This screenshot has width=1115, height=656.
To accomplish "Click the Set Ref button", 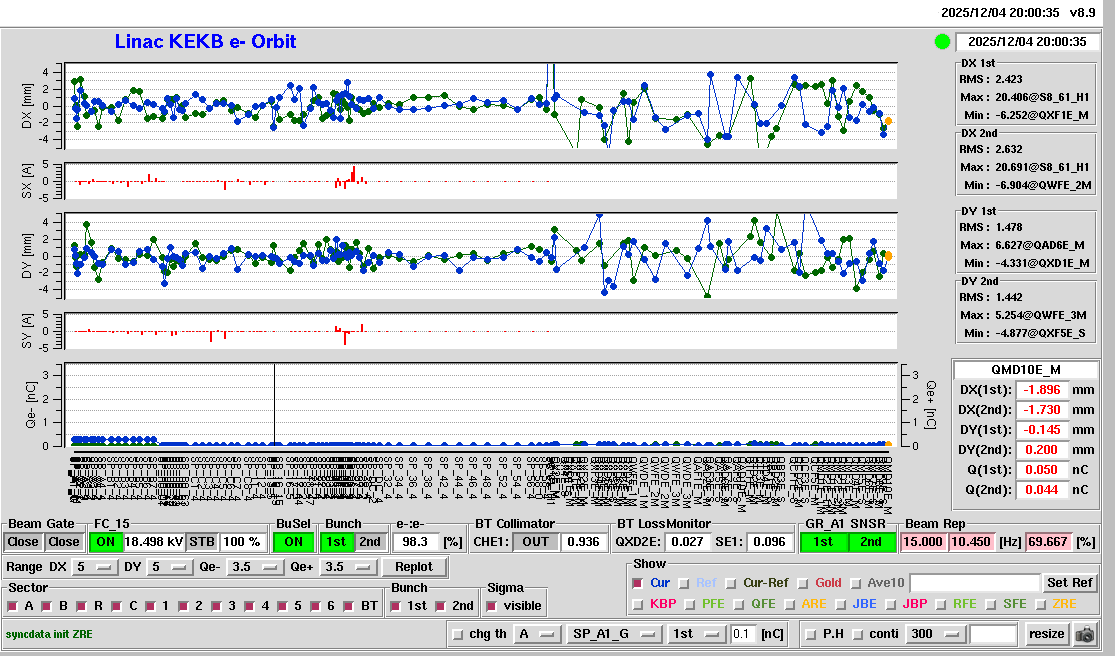I will pos(1070,583).
